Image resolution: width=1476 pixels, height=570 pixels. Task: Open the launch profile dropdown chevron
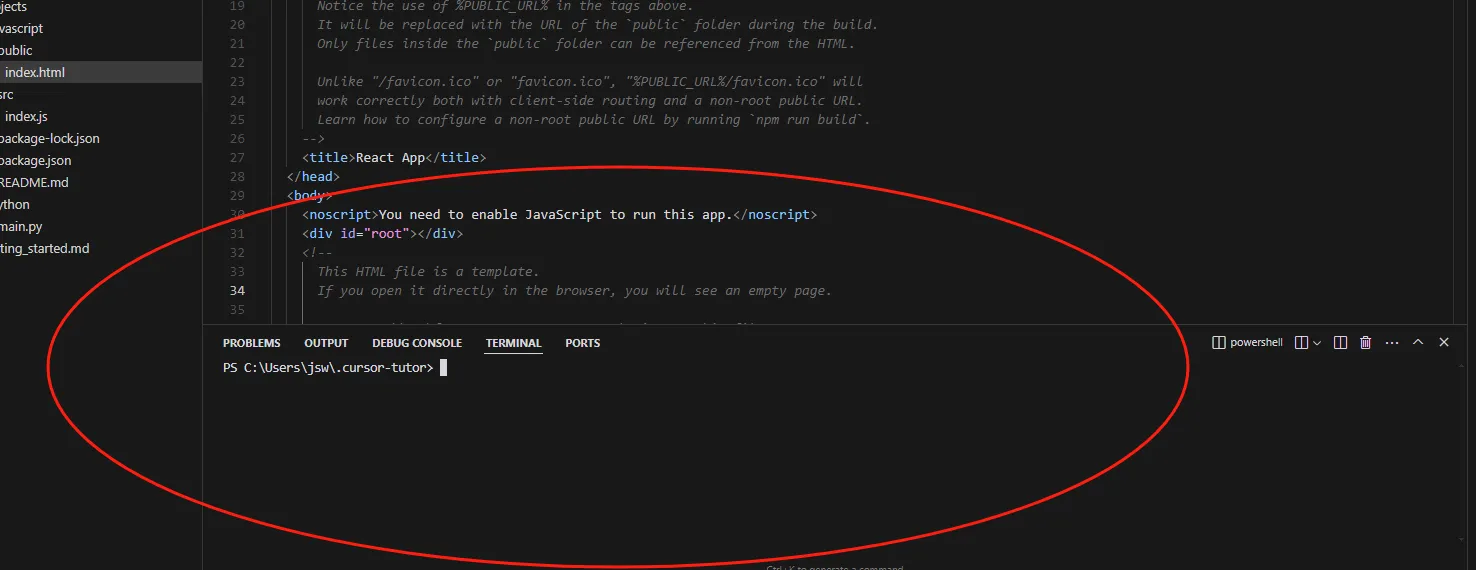click(x=1317, y=343)
